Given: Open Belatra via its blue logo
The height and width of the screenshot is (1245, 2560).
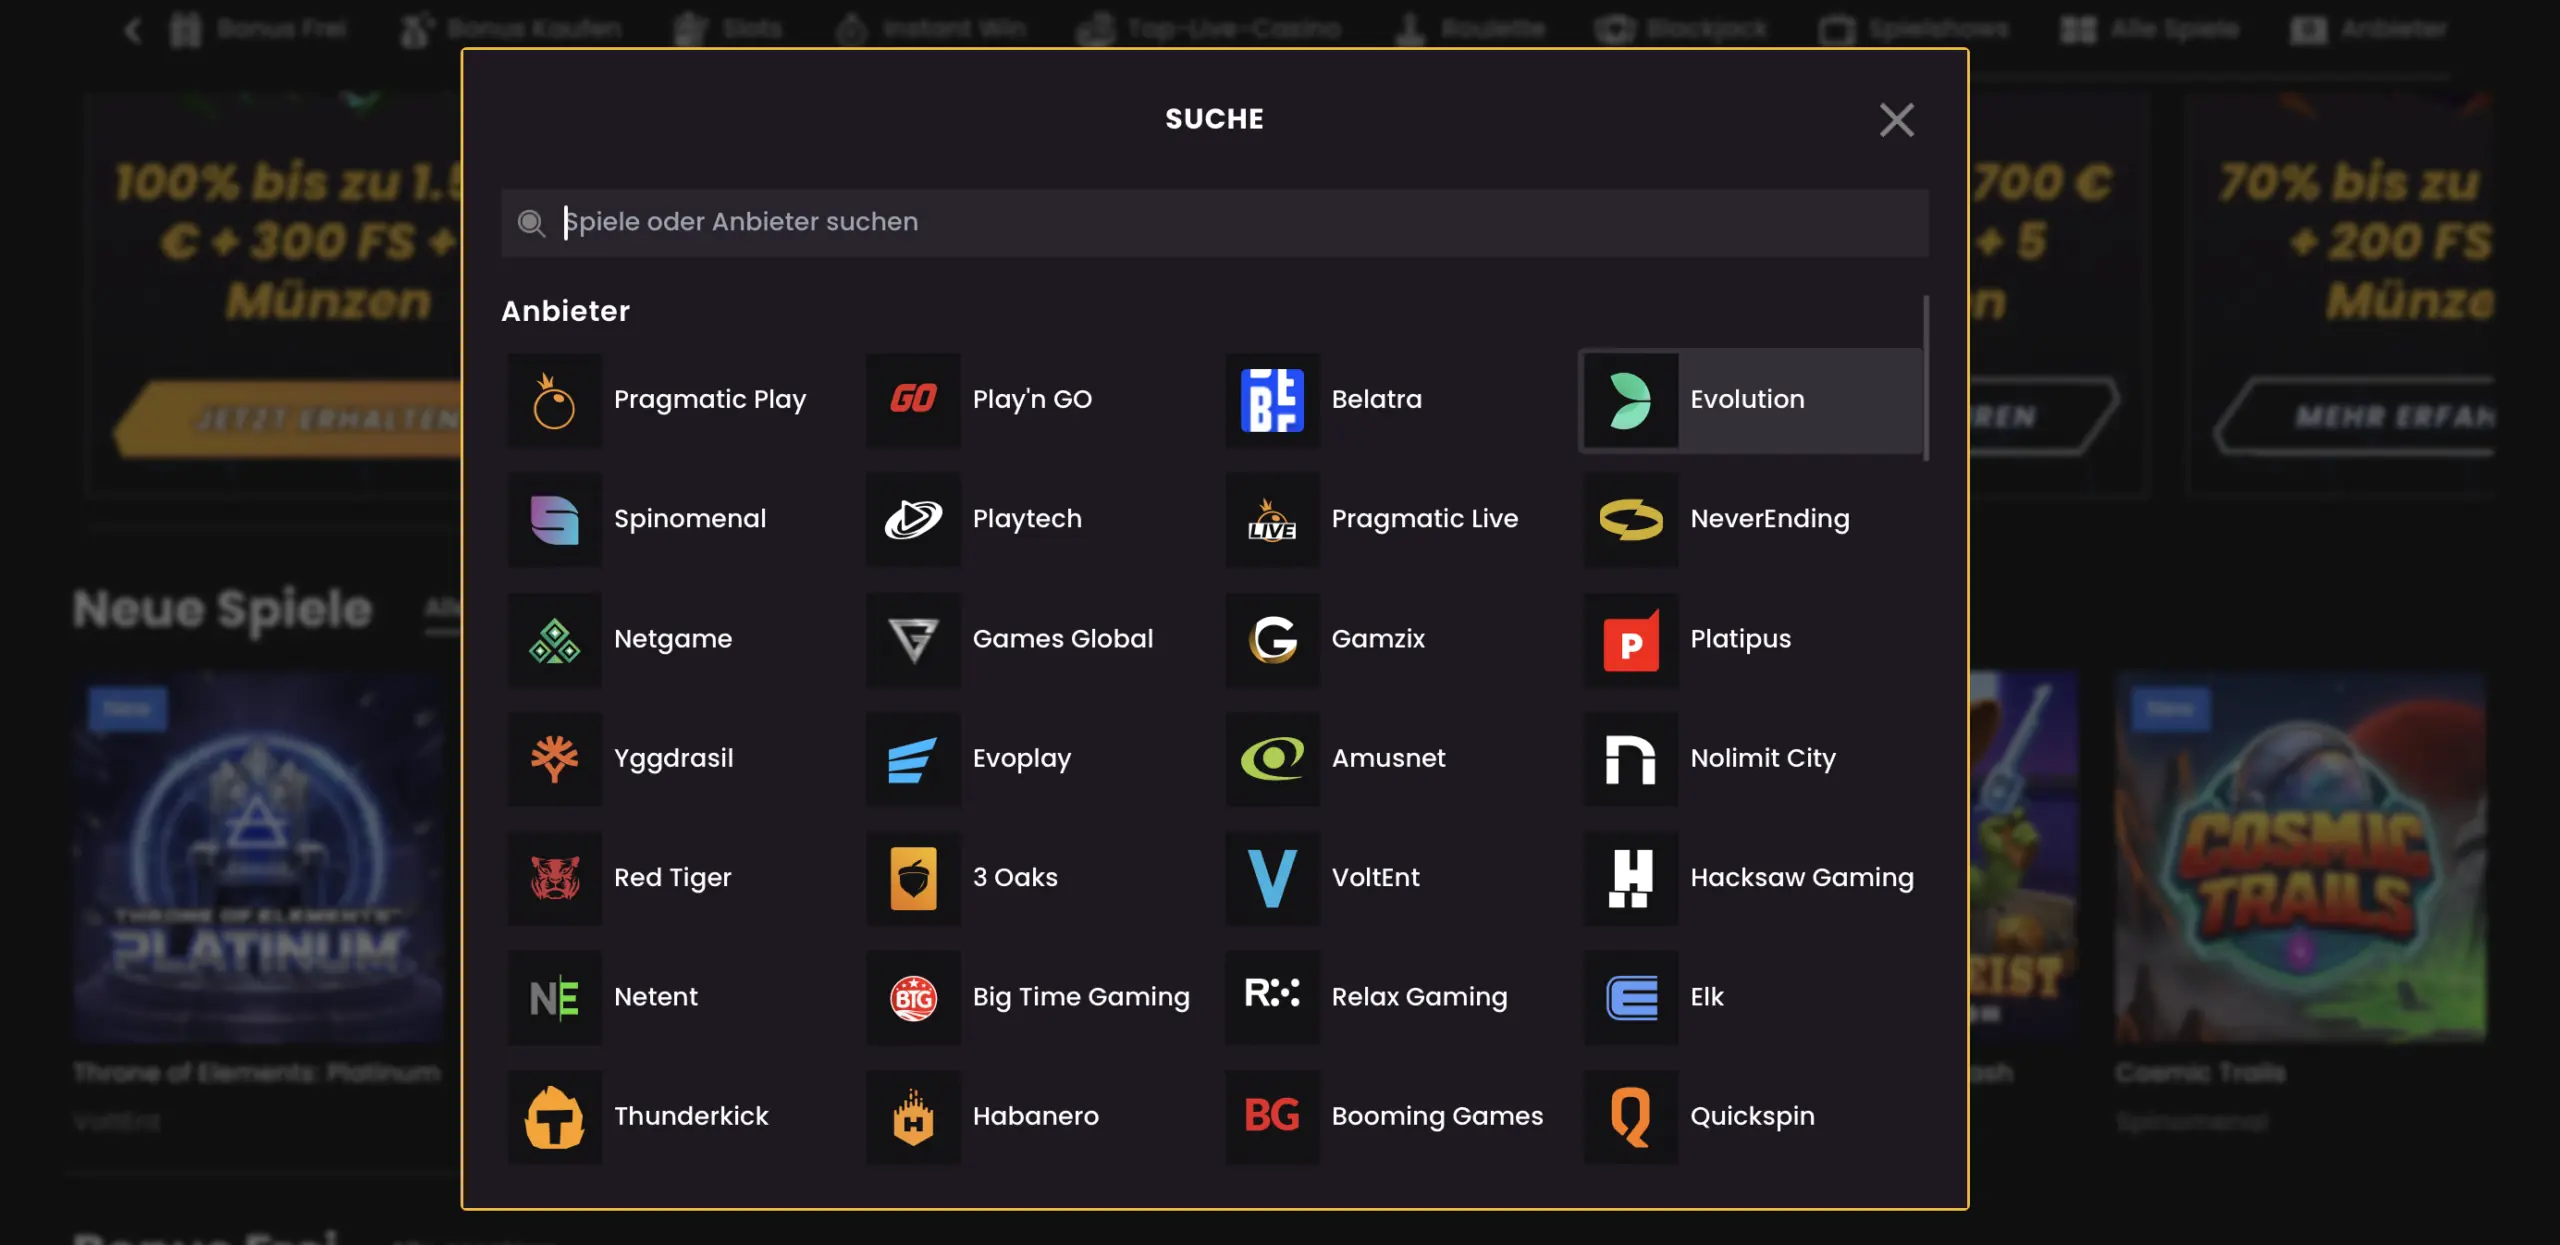Looking at the screenshot, I should [x=1272, y=400].
